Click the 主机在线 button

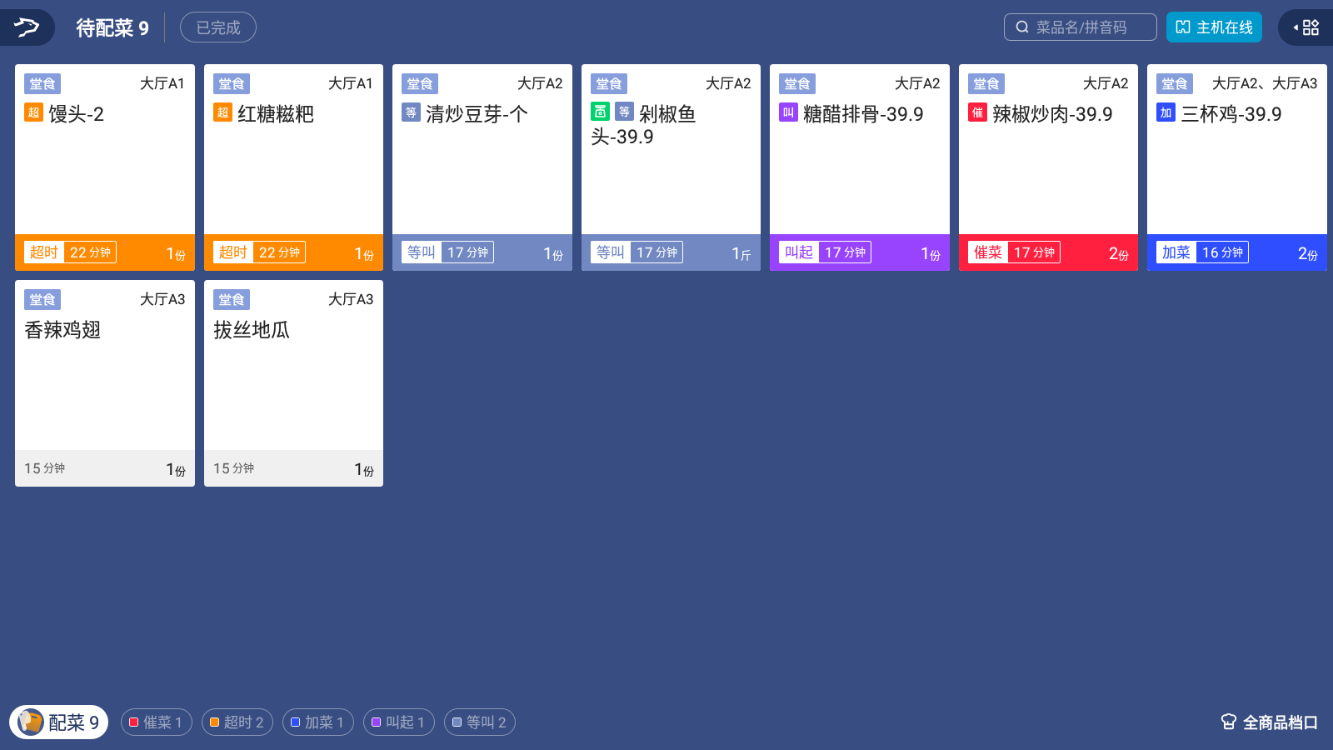(1214, 27)
